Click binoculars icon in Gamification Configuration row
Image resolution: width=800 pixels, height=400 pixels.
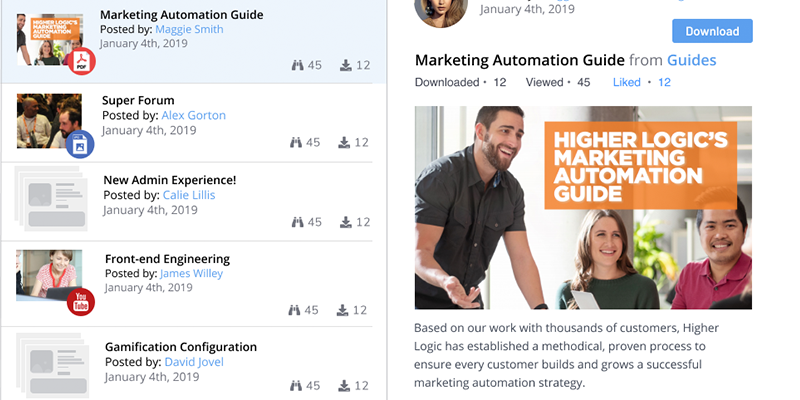click(296, 385)
